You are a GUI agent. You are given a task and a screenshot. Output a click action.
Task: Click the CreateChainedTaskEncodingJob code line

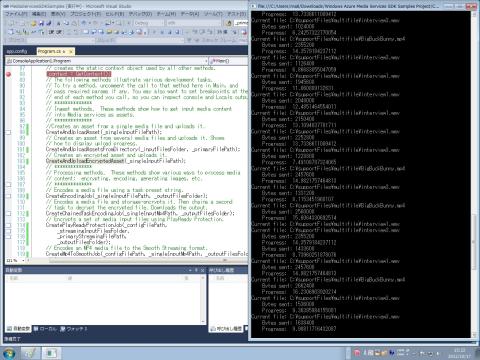tap(140, 213)
